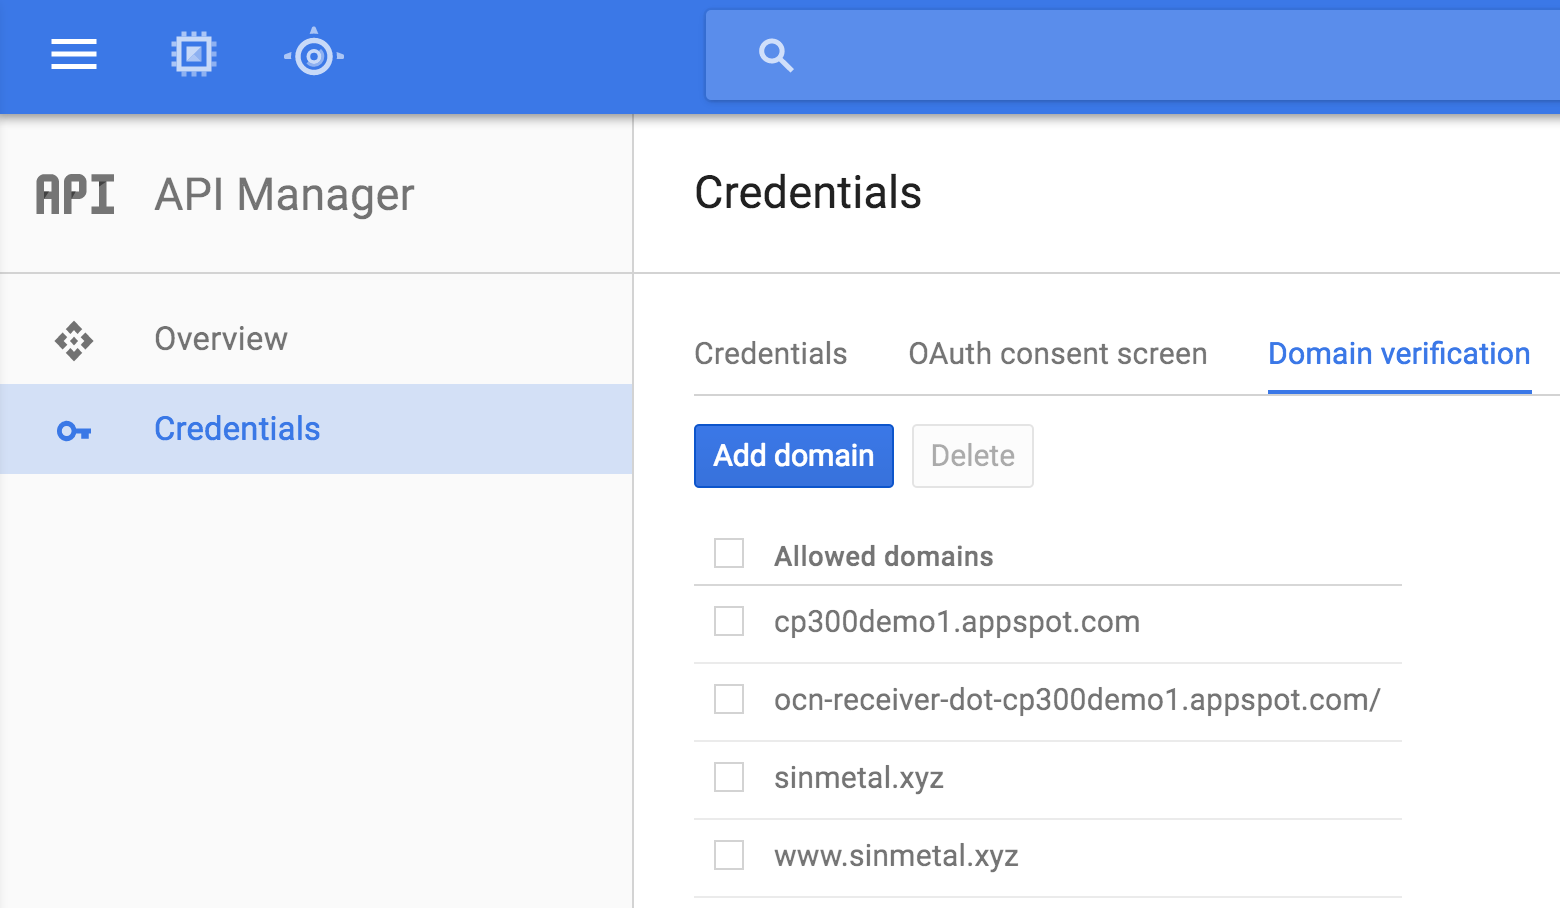This screenshot has height=908, width=1560.
Task: Tick the sinmetal.xyz checkbox
Action: [729, 777]
